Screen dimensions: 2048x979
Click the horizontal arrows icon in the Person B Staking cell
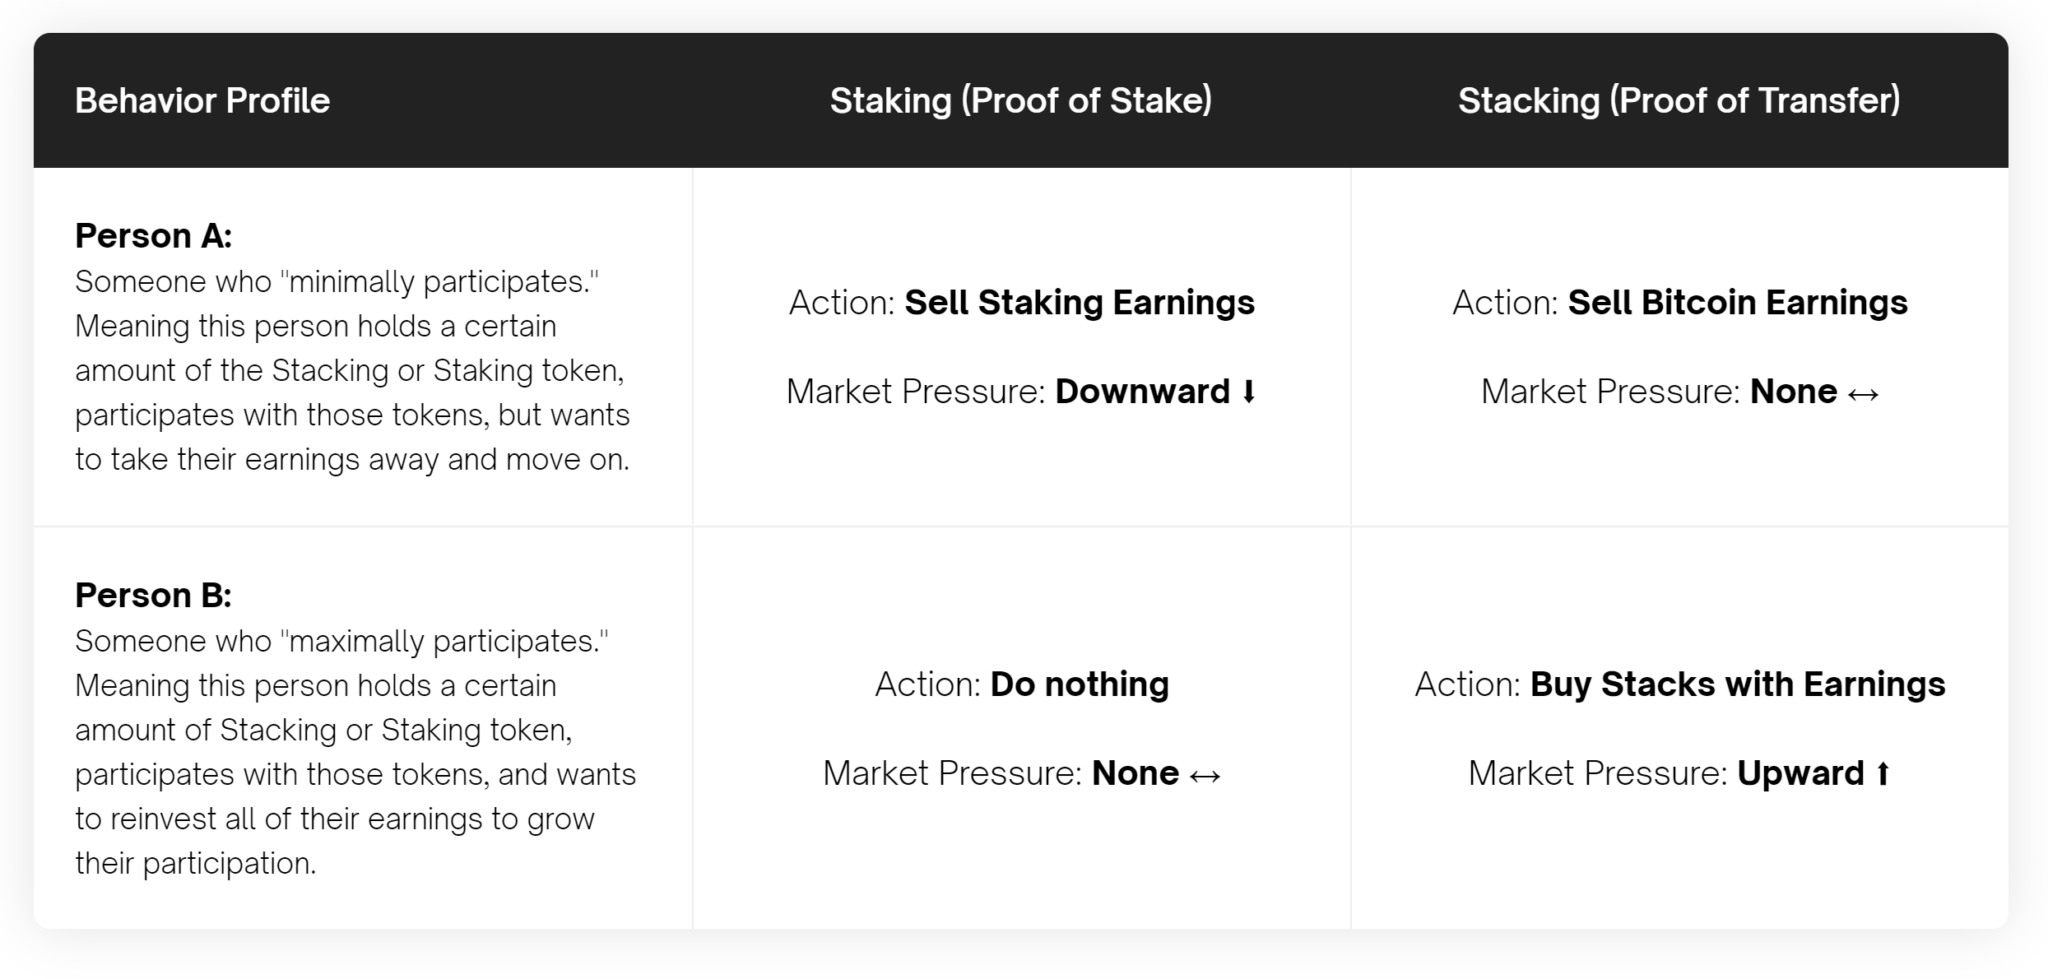(x=1204, y=775)
